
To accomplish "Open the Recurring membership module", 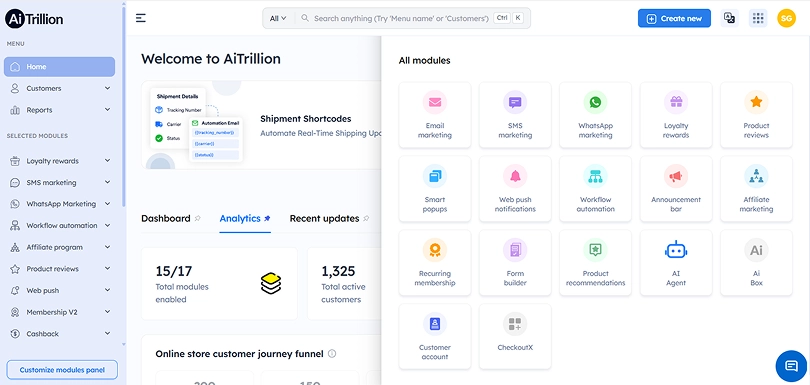I will pyautogui.click(x=434, y=263).
